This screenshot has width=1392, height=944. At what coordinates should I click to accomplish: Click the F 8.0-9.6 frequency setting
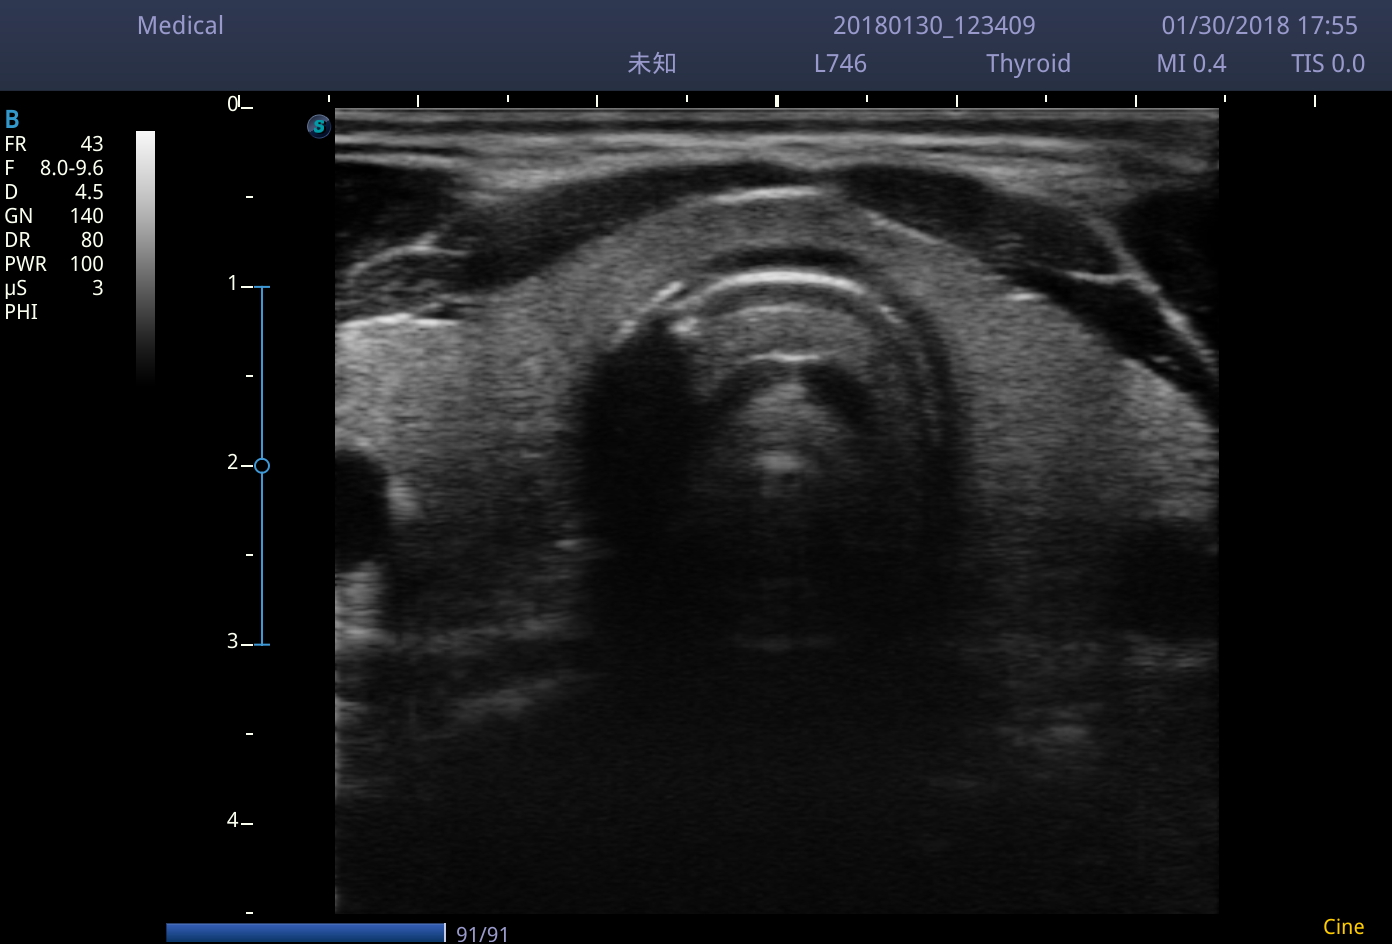pyautogui.click(x=54, y=168)
